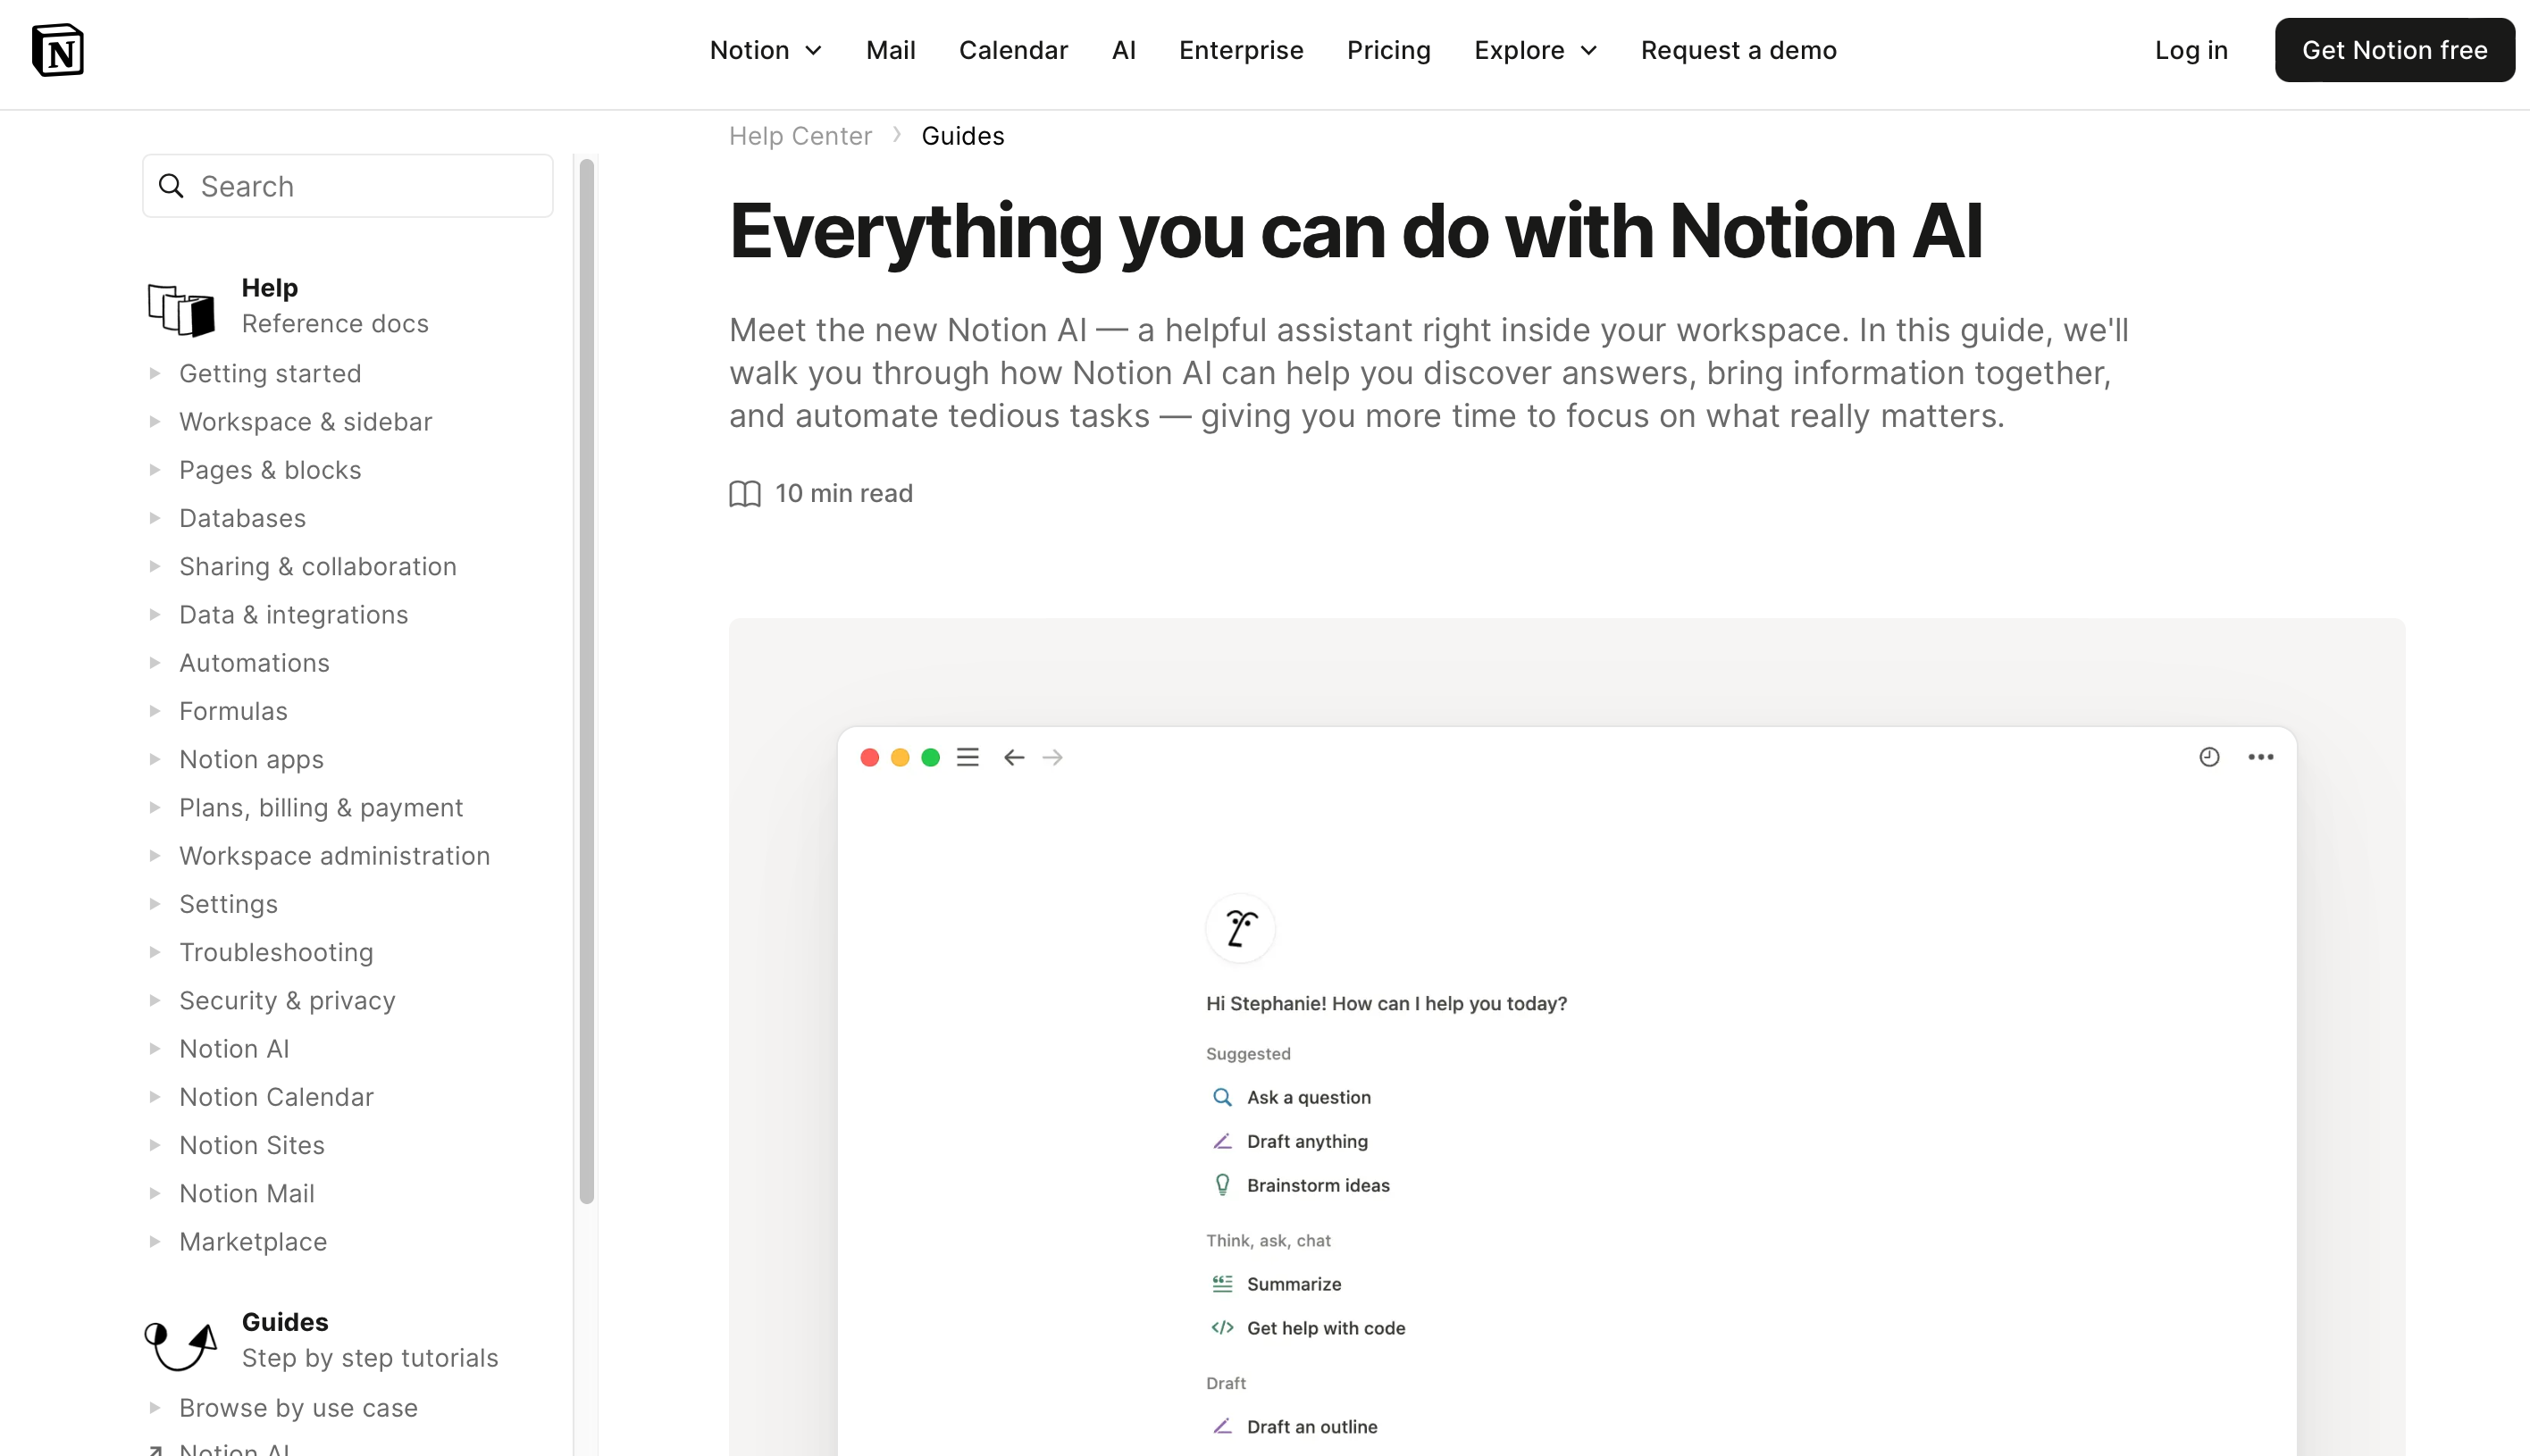
Task: Select the Pricing menu item
Action: 1388,50
